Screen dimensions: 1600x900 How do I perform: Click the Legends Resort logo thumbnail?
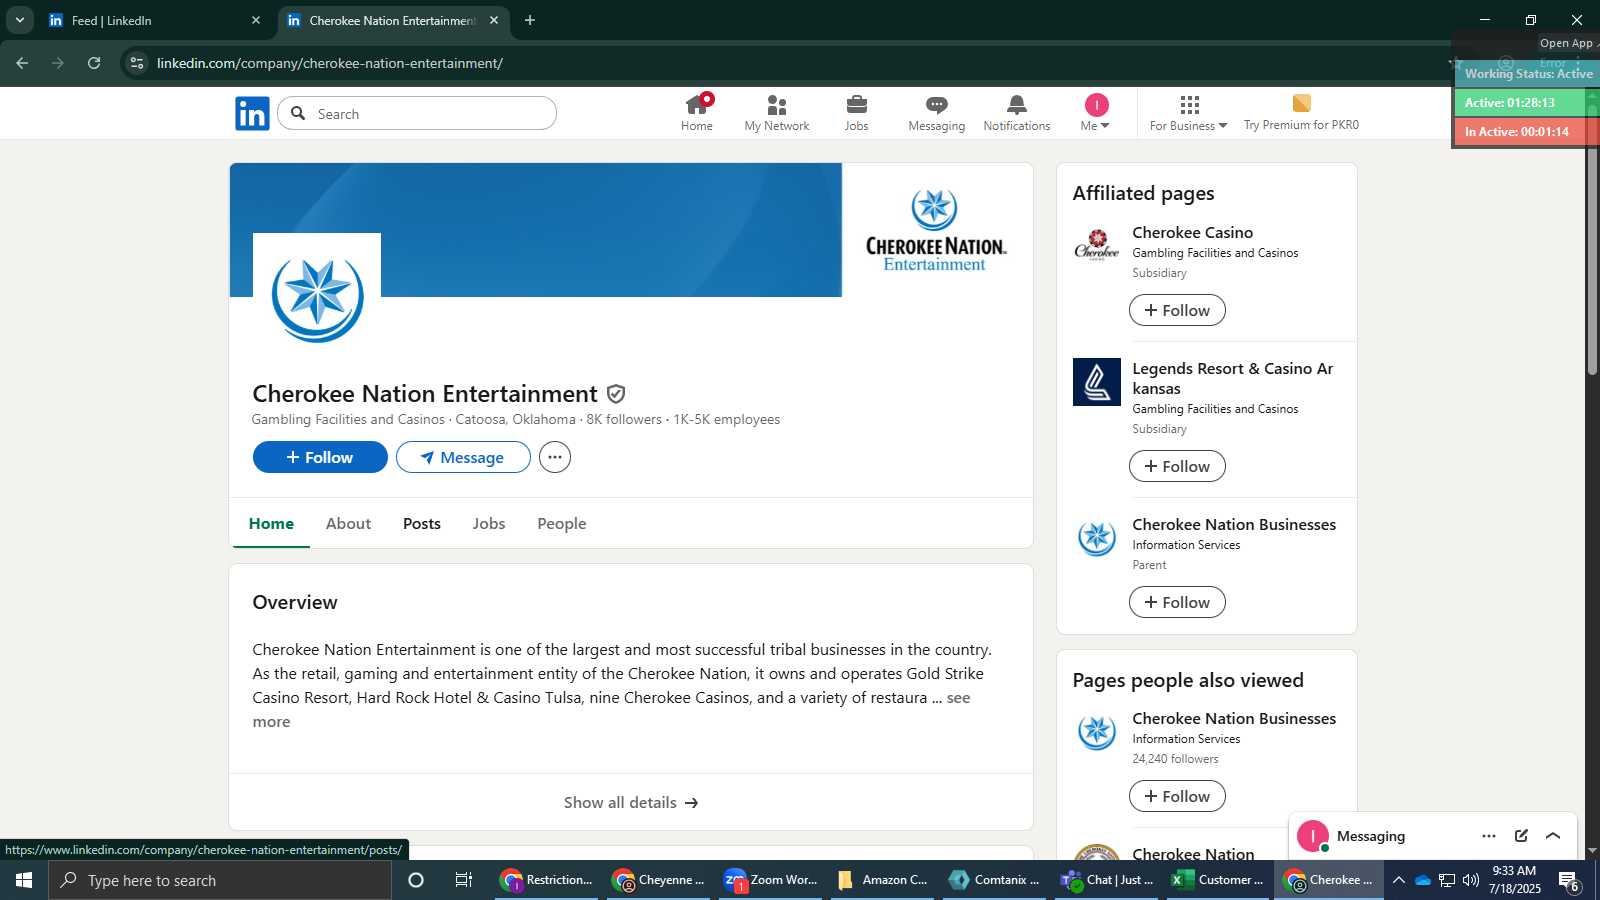pyautogui.click(x=1097, y=382)
